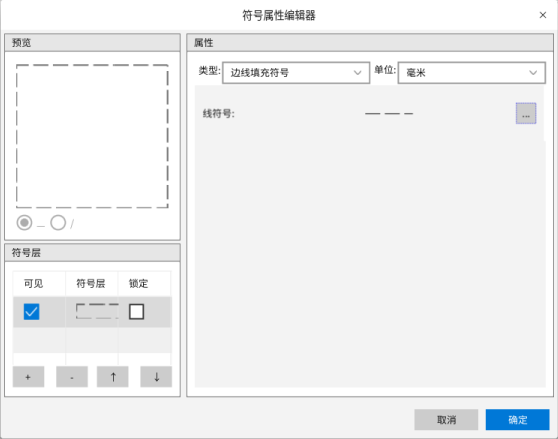This screenshot has width=558, height=439.
Task: Confirm with the 确定 button
Action: click(x=517, y=420)
